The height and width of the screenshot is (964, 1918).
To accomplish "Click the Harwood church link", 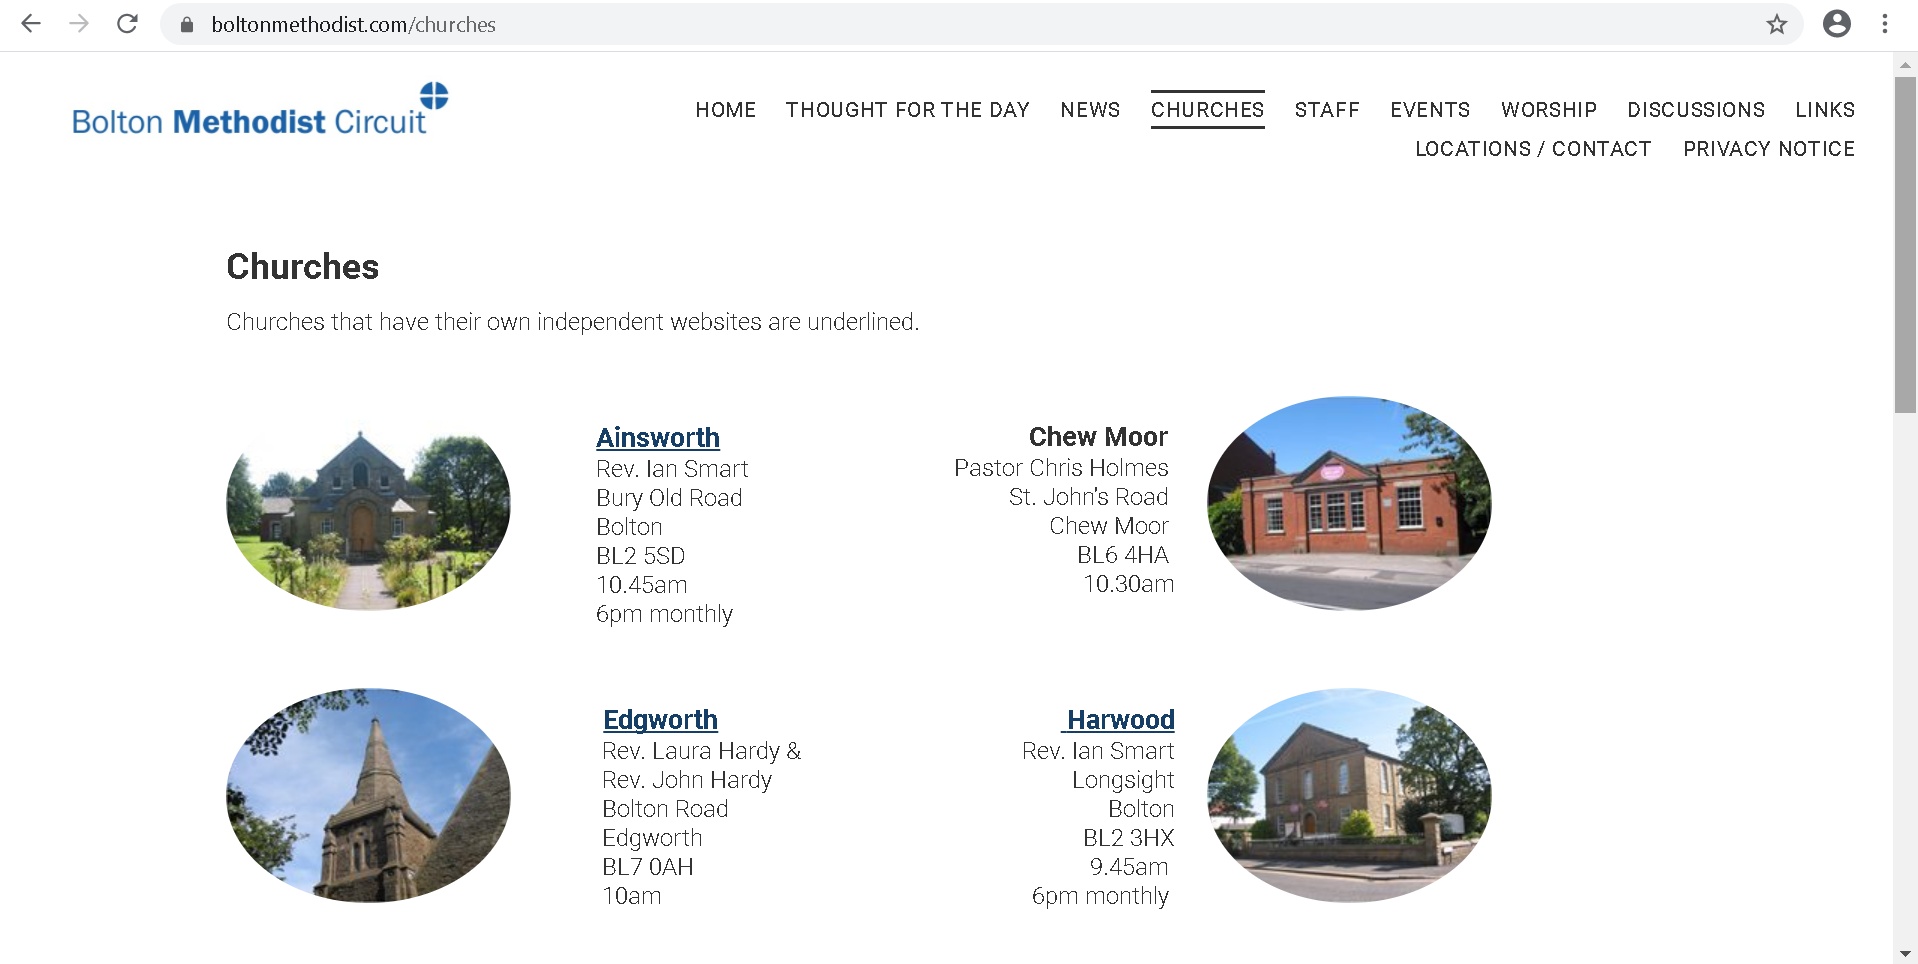I will pos(1120,719).
